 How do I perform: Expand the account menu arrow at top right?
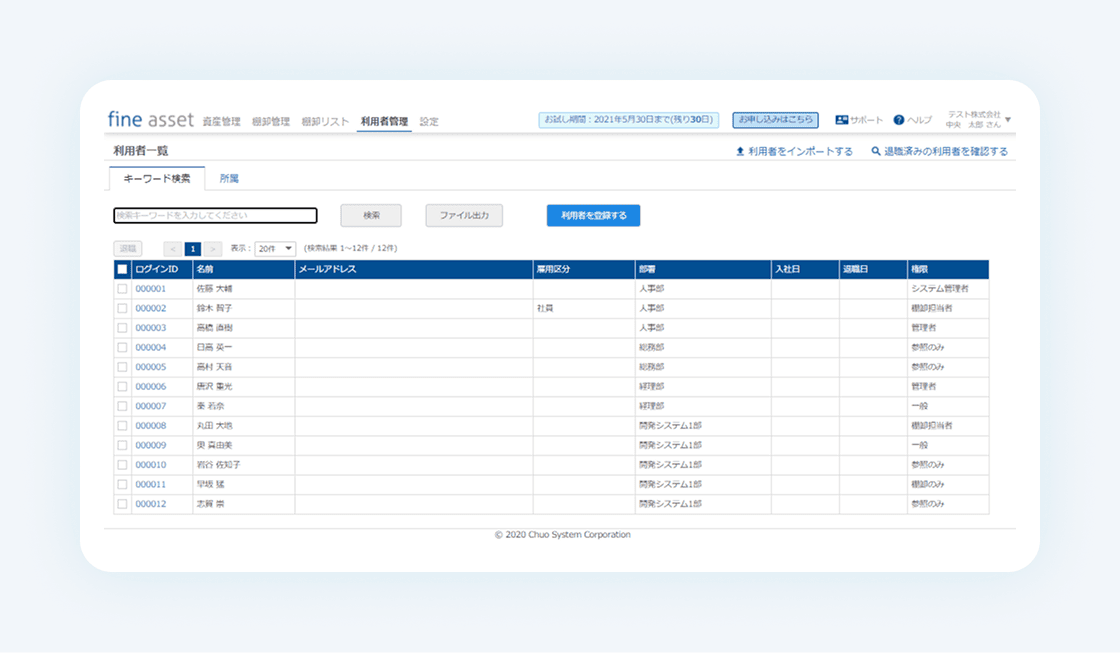click(1008, 120)
